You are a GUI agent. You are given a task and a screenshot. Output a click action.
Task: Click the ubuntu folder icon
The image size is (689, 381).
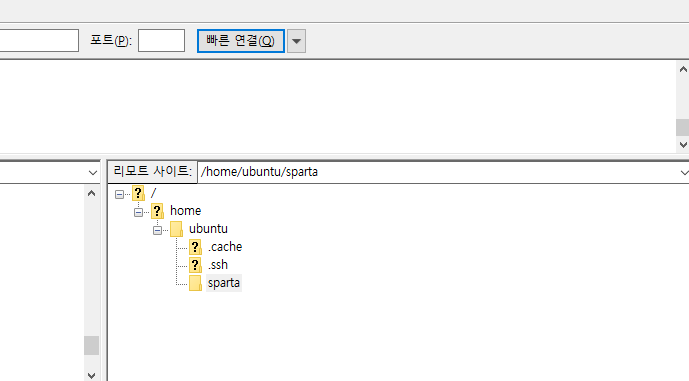pyautogui.click(x=176, y=229)
